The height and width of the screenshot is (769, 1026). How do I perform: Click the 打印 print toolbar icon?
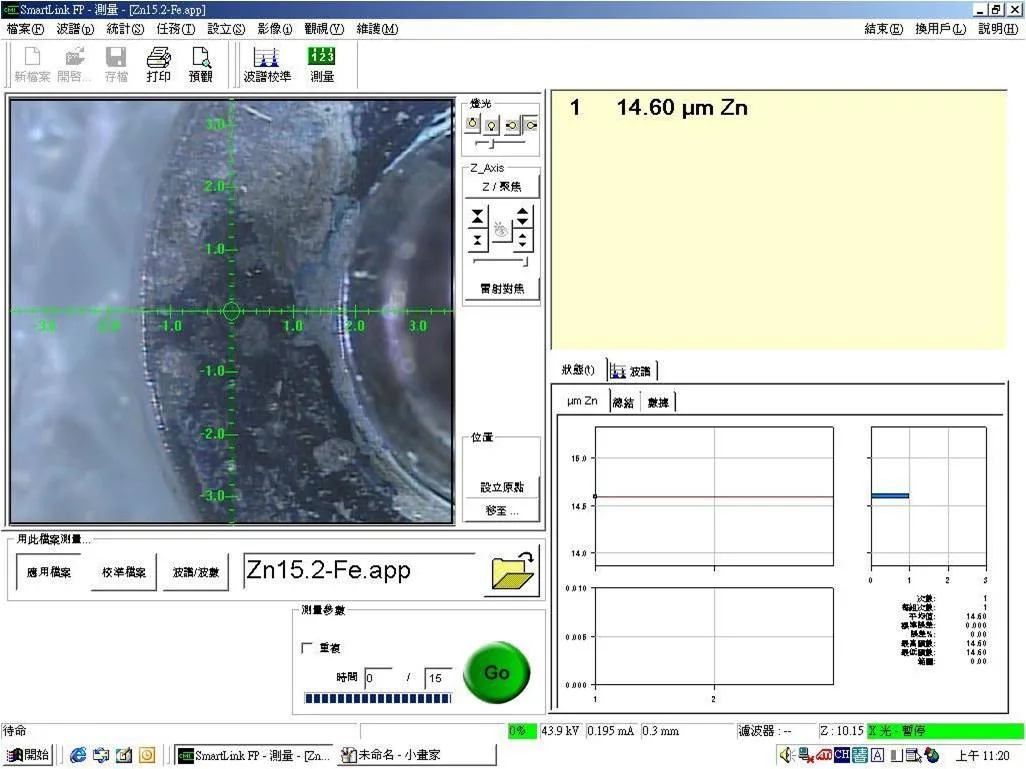[x=158, y=64]
